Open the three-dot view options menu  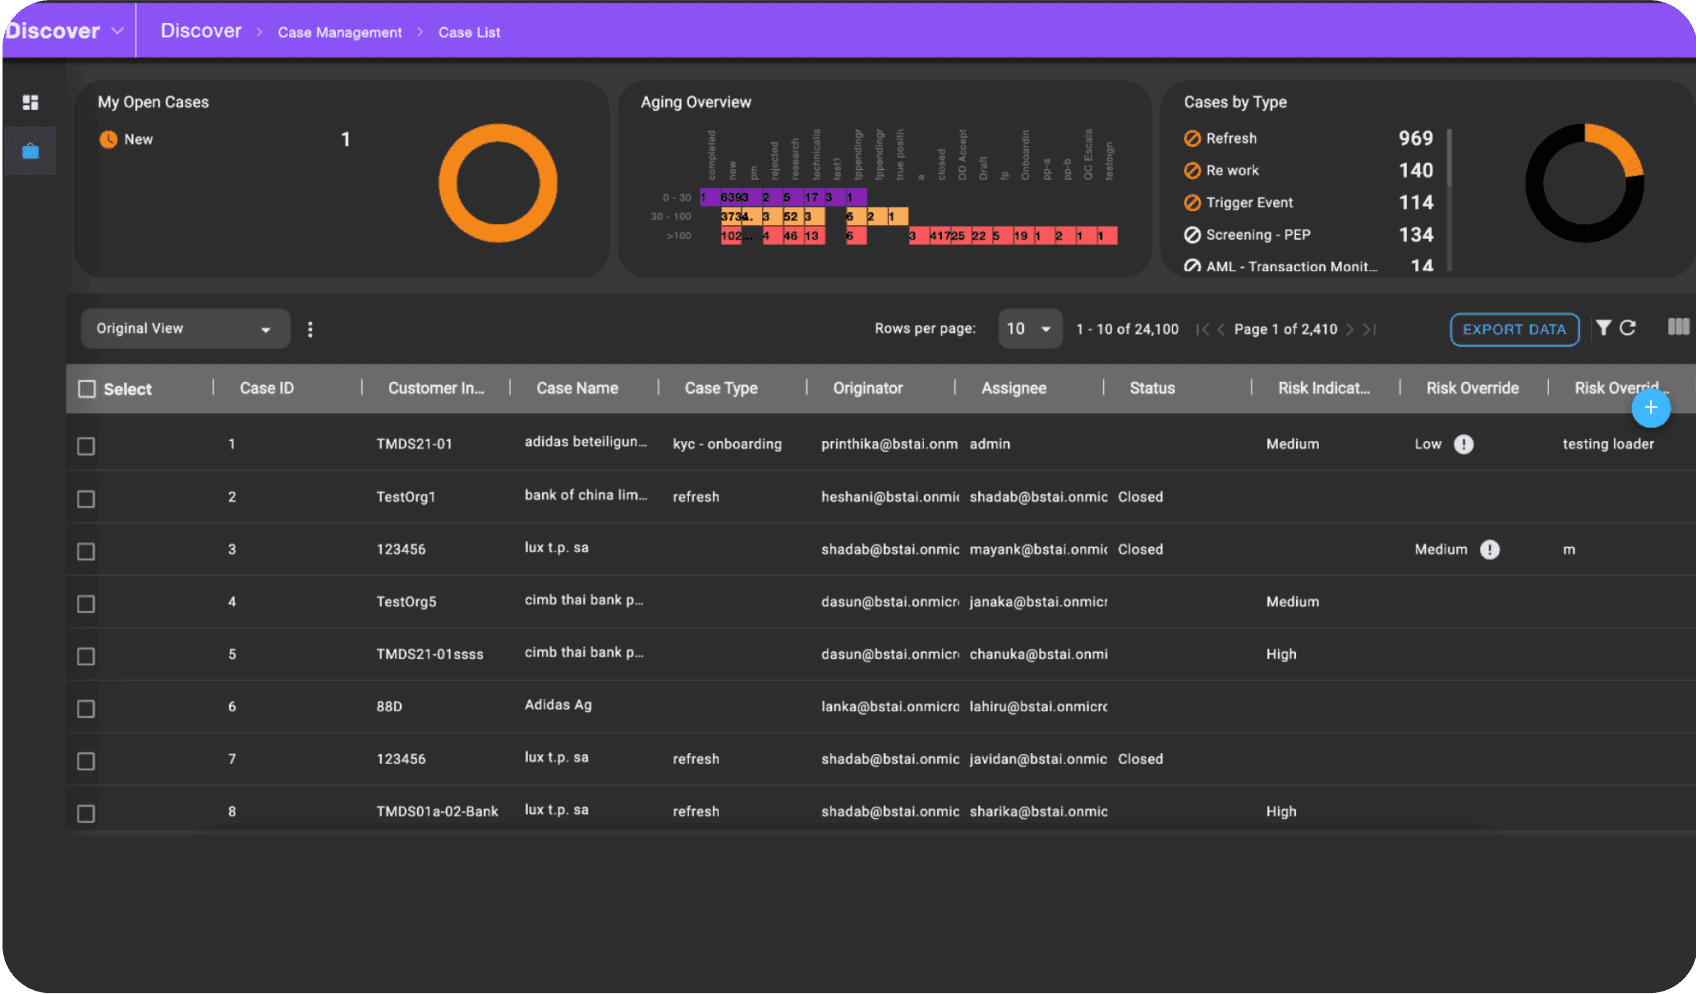tap(310, 329)
